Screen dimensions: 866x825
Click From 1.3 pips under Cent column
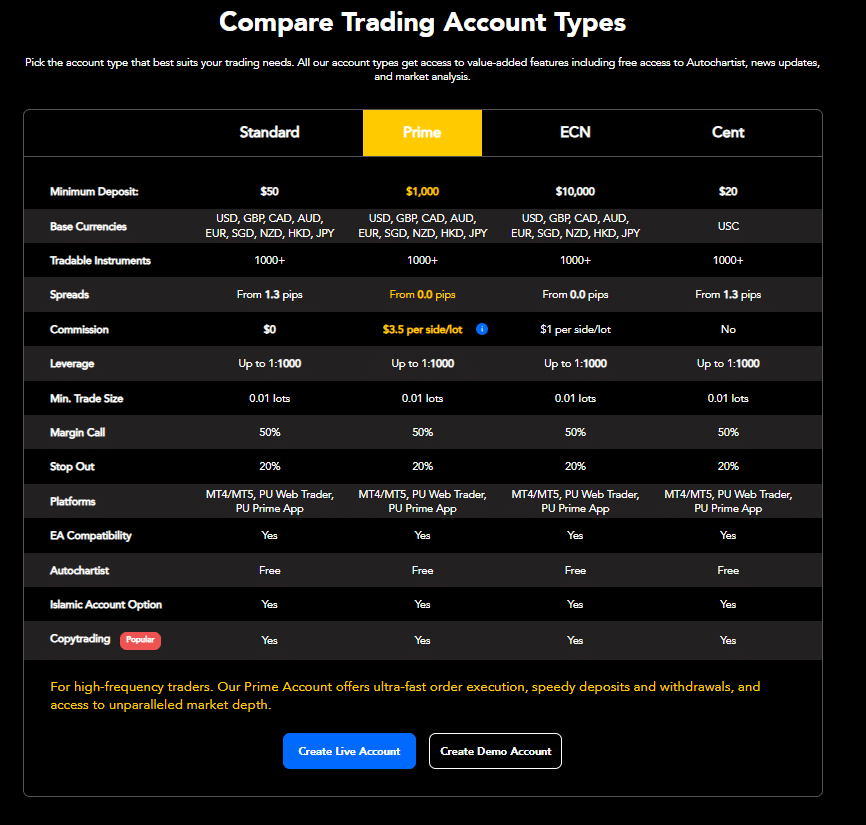[x=728, y=294]
